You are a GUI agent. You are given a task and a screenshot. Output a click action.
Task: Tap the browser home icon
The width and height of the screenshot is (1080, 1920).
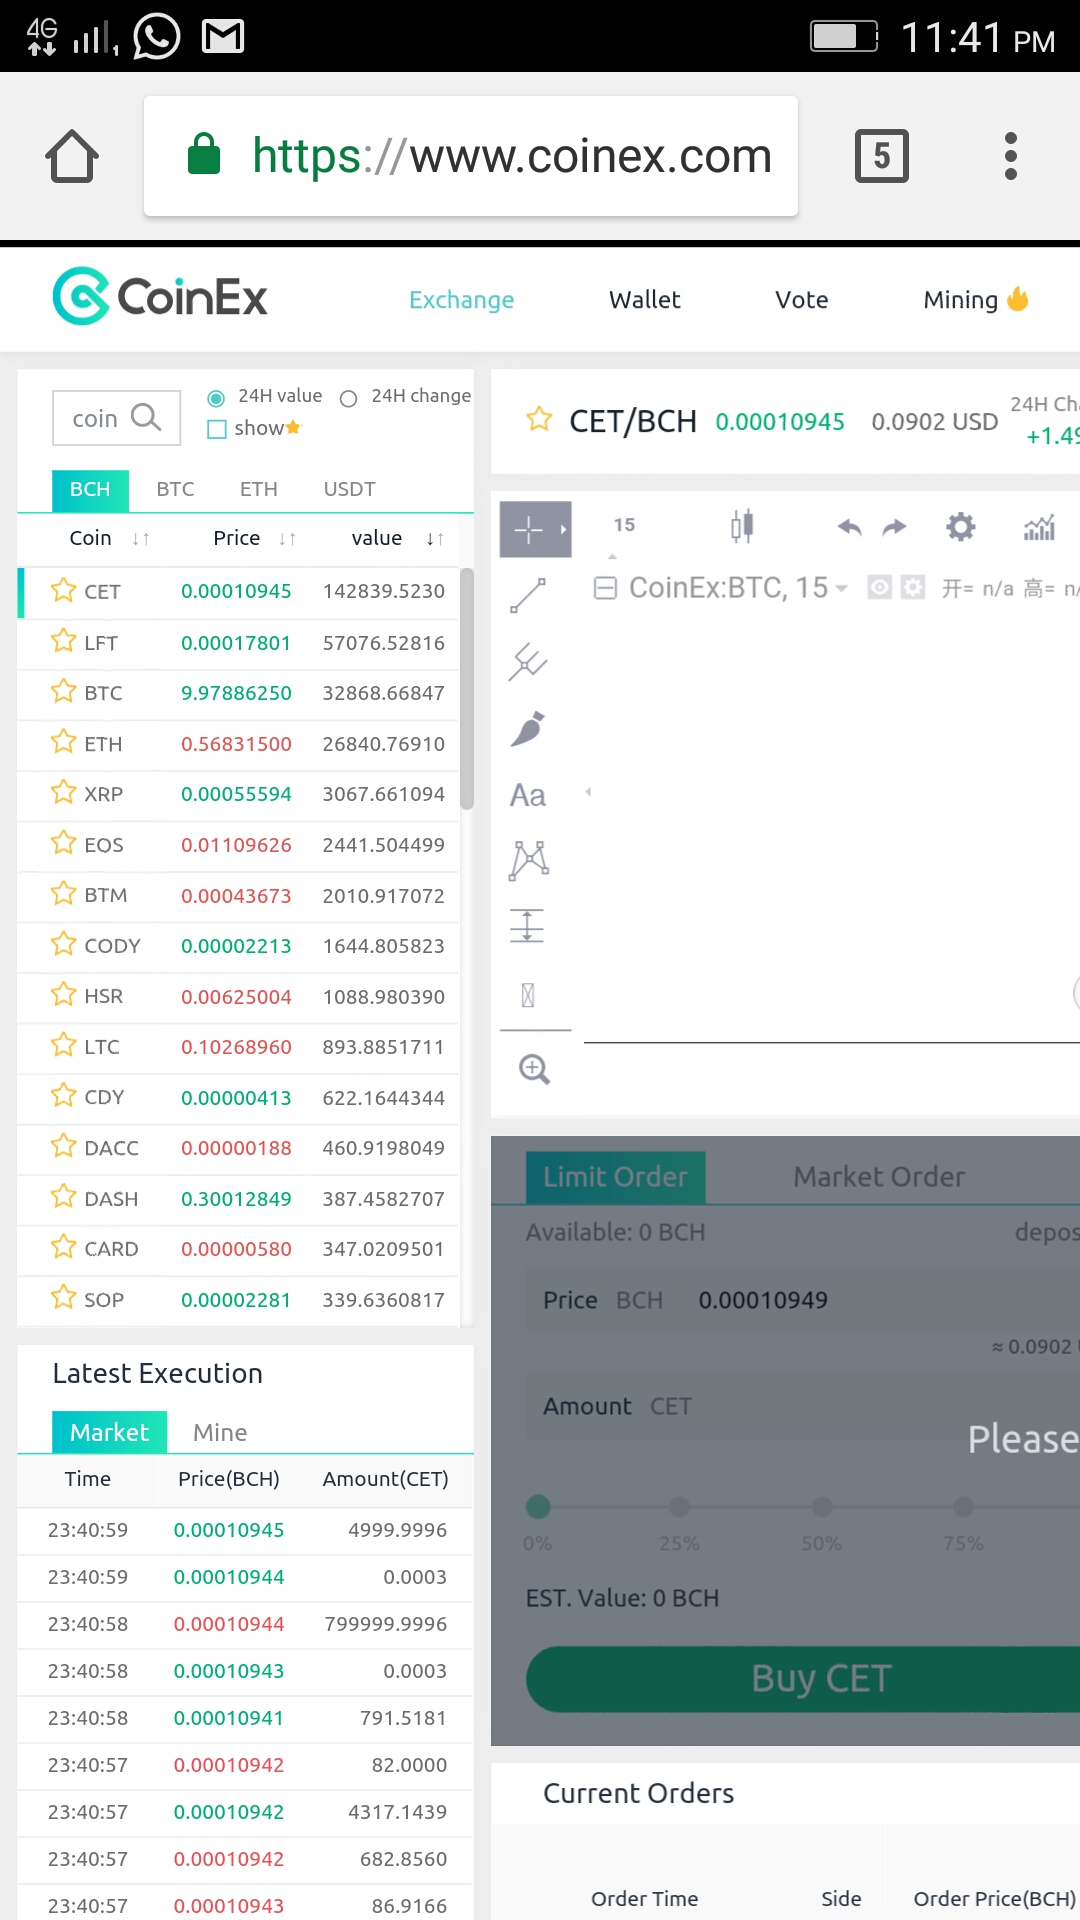(72, 156)
